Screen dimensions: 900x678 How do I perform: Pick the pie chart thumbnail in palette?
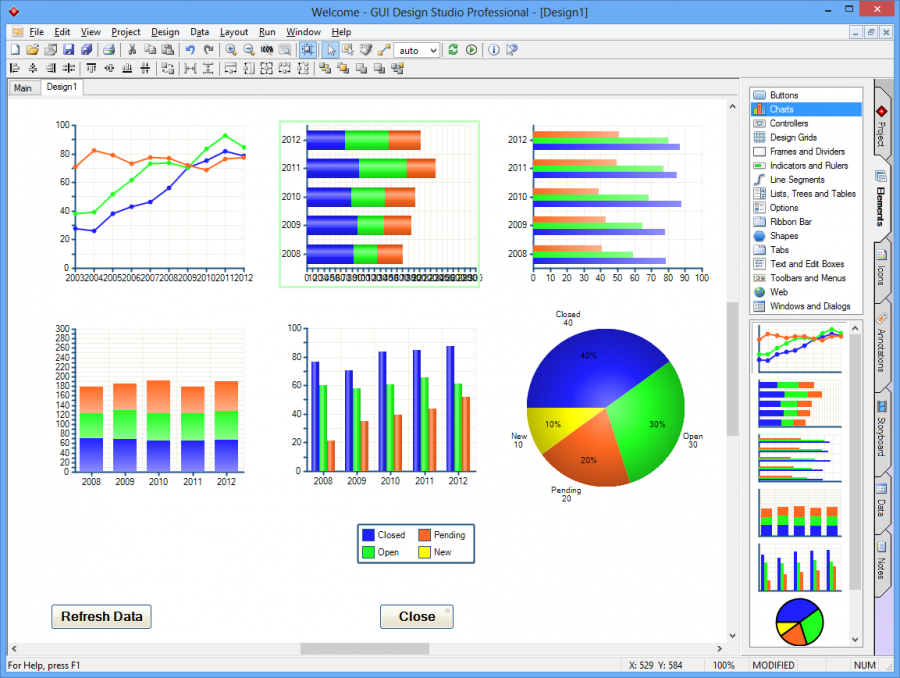[800, 622]
